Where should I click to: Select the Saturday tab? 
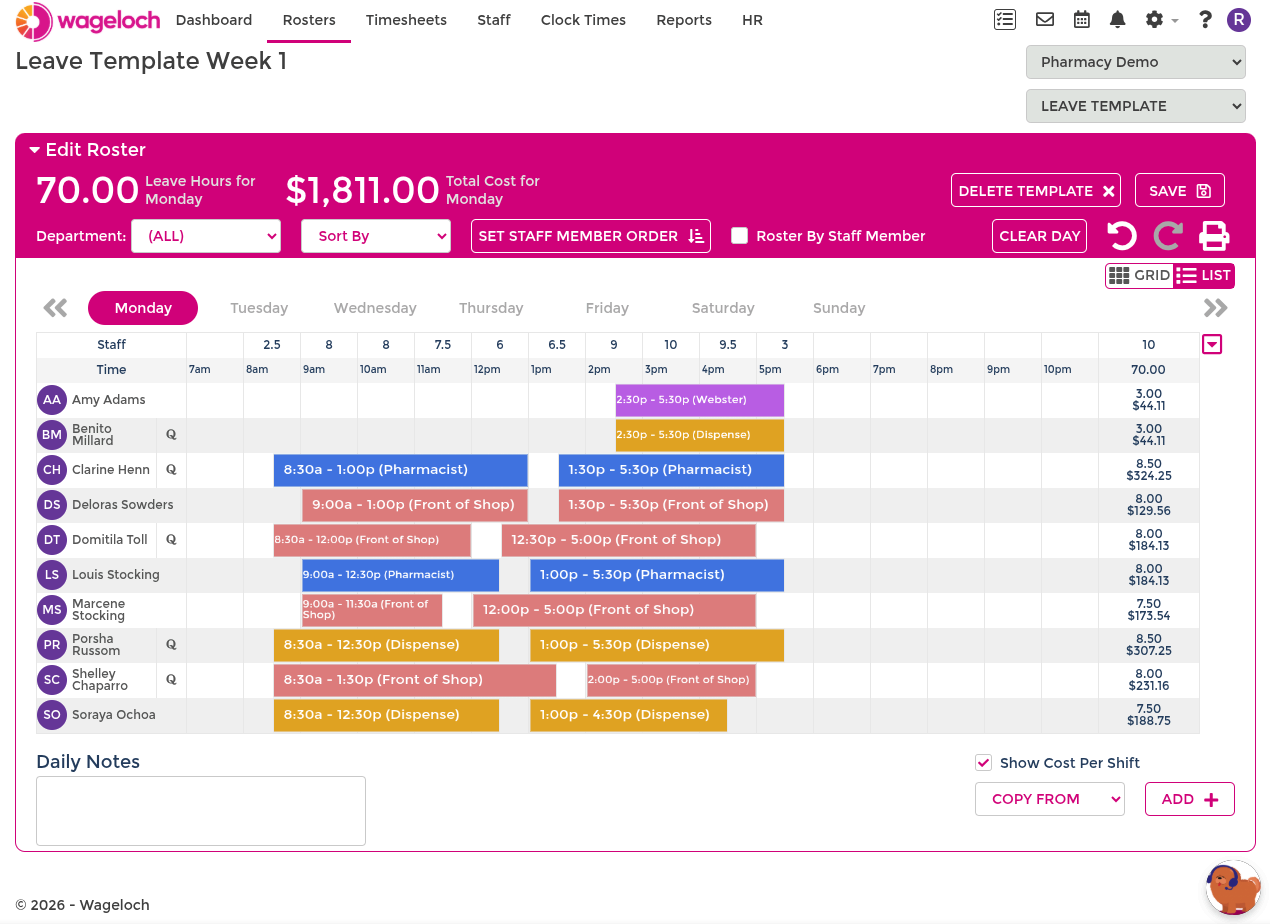(723, 308)
